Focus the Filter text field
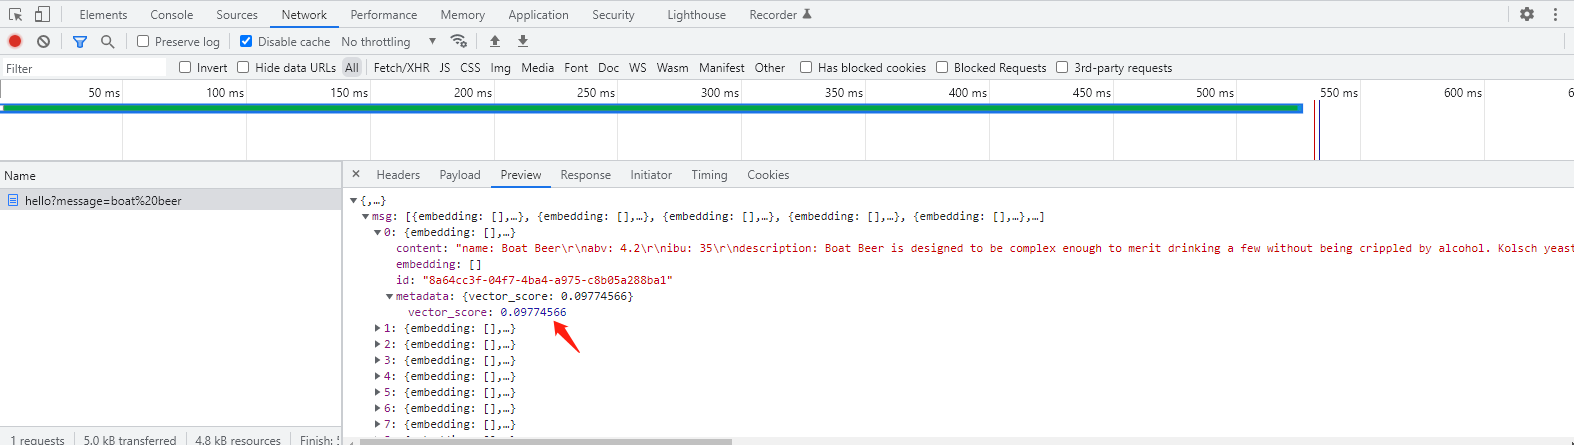This screenshot has width=1574, height=445. (84, 68)
